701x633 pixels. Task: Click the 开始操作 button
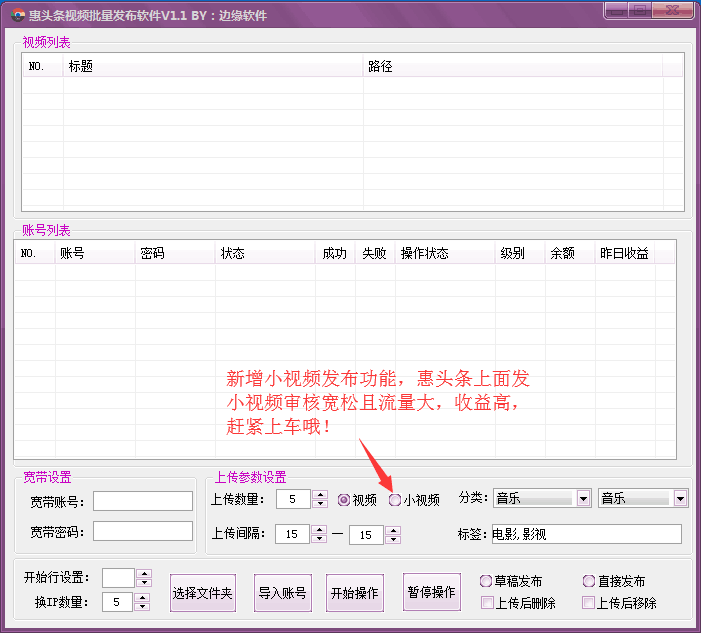point(355,593)
